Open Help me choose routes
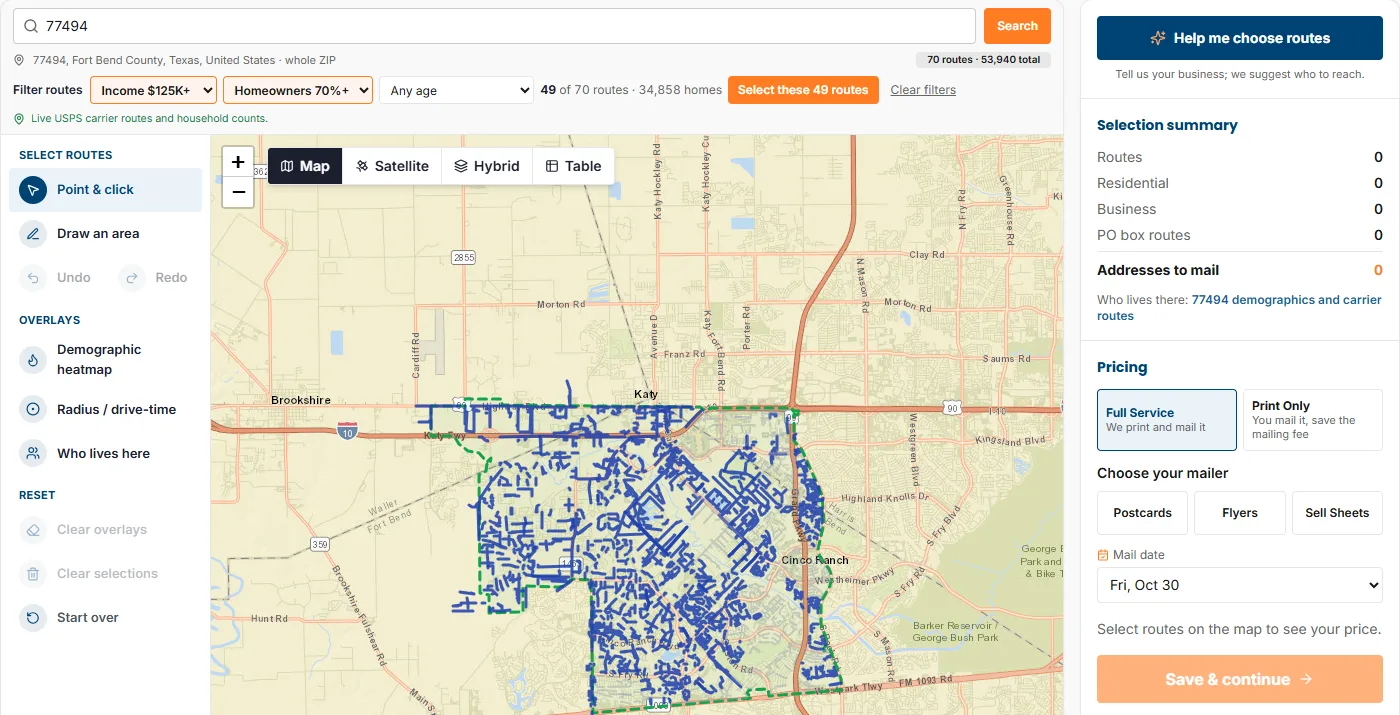 pyautogui.click(x=1240, y=38)
